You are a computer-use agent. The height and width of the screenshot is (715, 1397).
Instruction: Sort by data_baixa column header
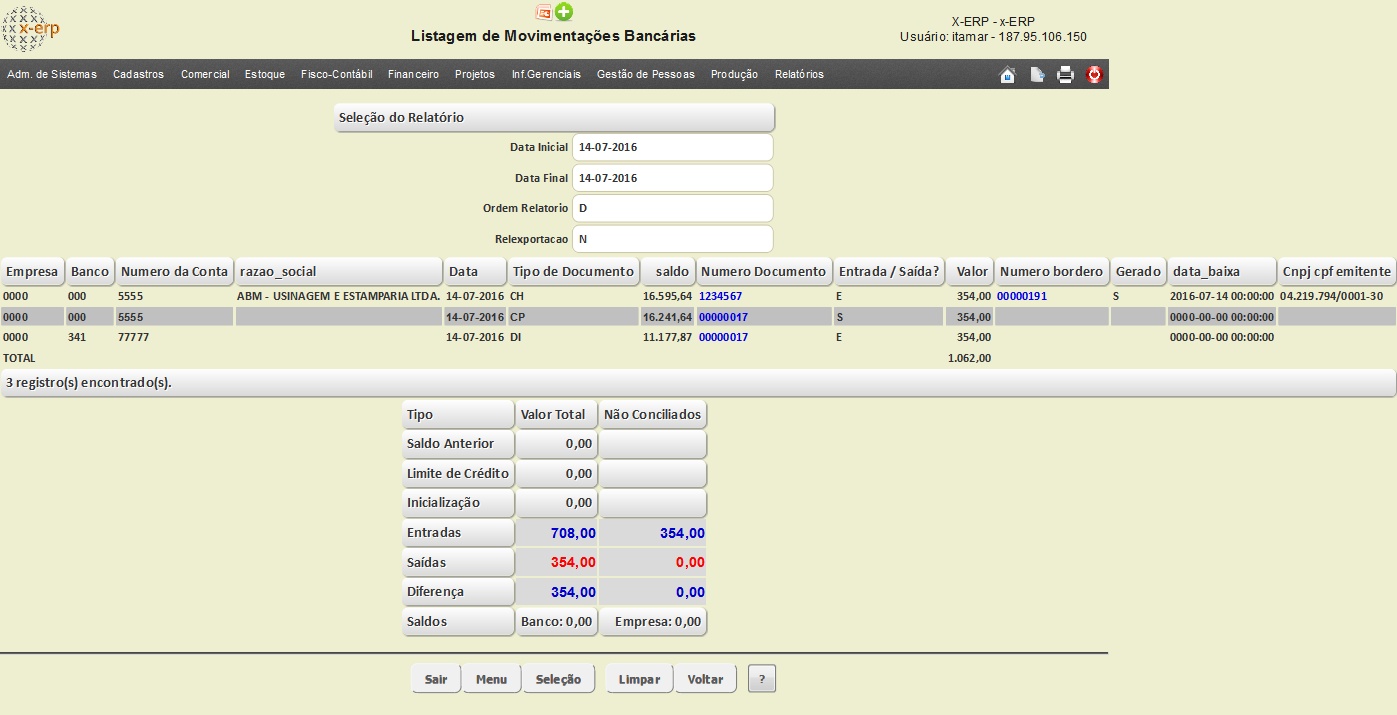pos(1223,271)
